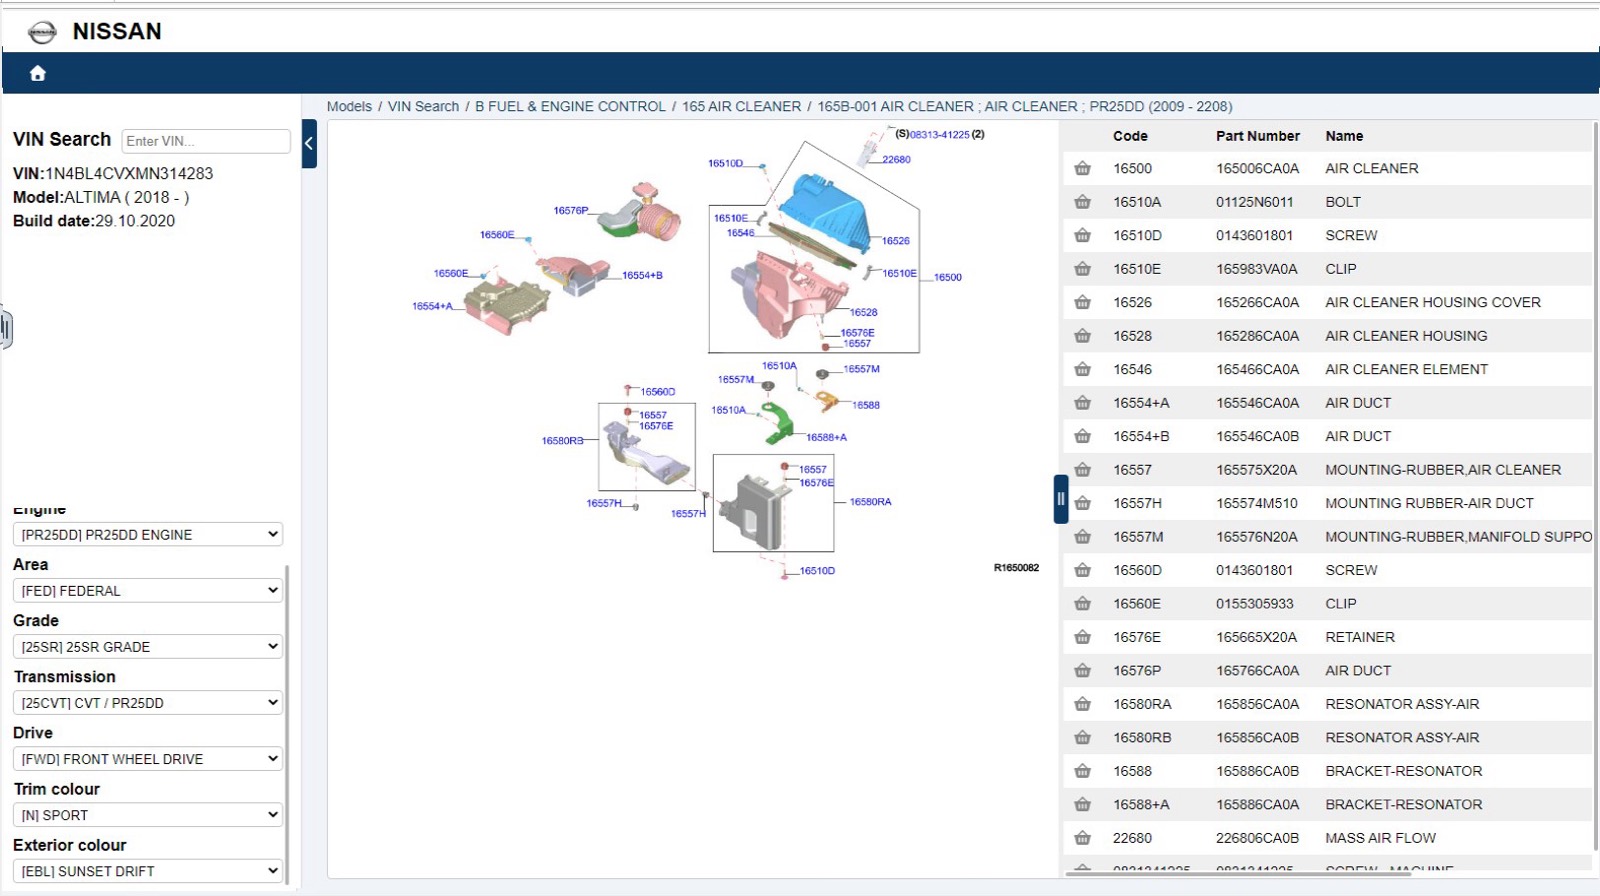Image resolution: width=1600 pixels, height=896 pixels.
Task: Click callout 16500 in the diagram
Action: [948, 278]
